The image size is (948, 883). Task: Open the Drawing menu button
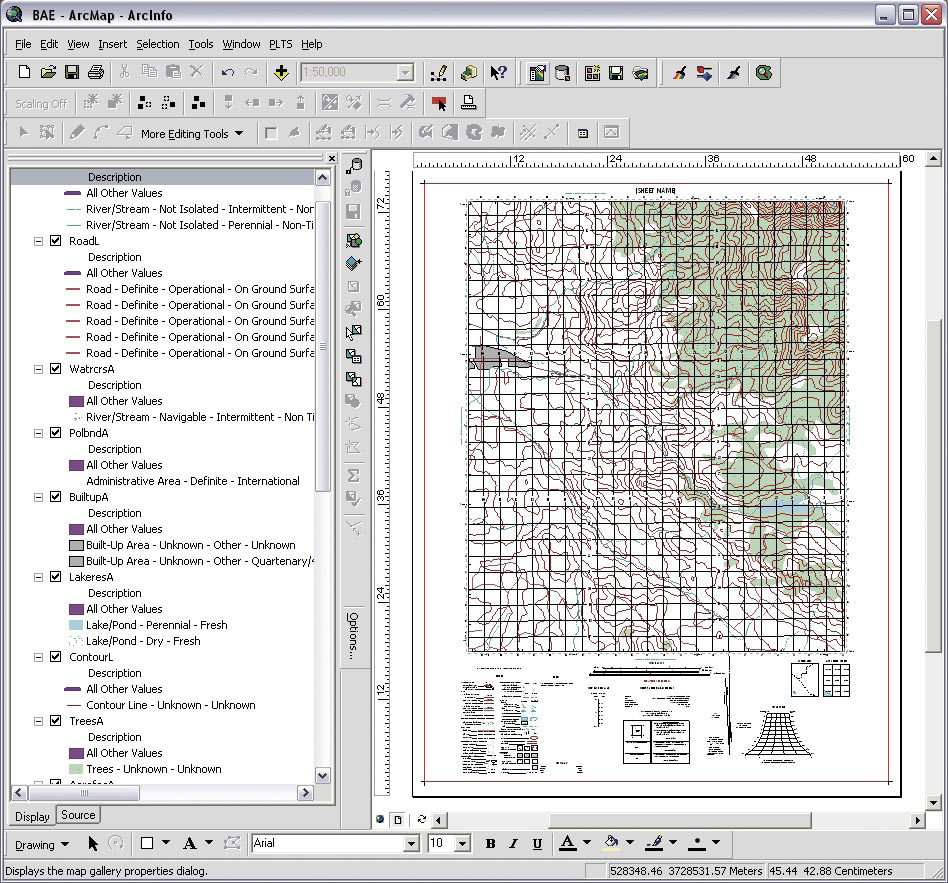[x=41, y=844]
